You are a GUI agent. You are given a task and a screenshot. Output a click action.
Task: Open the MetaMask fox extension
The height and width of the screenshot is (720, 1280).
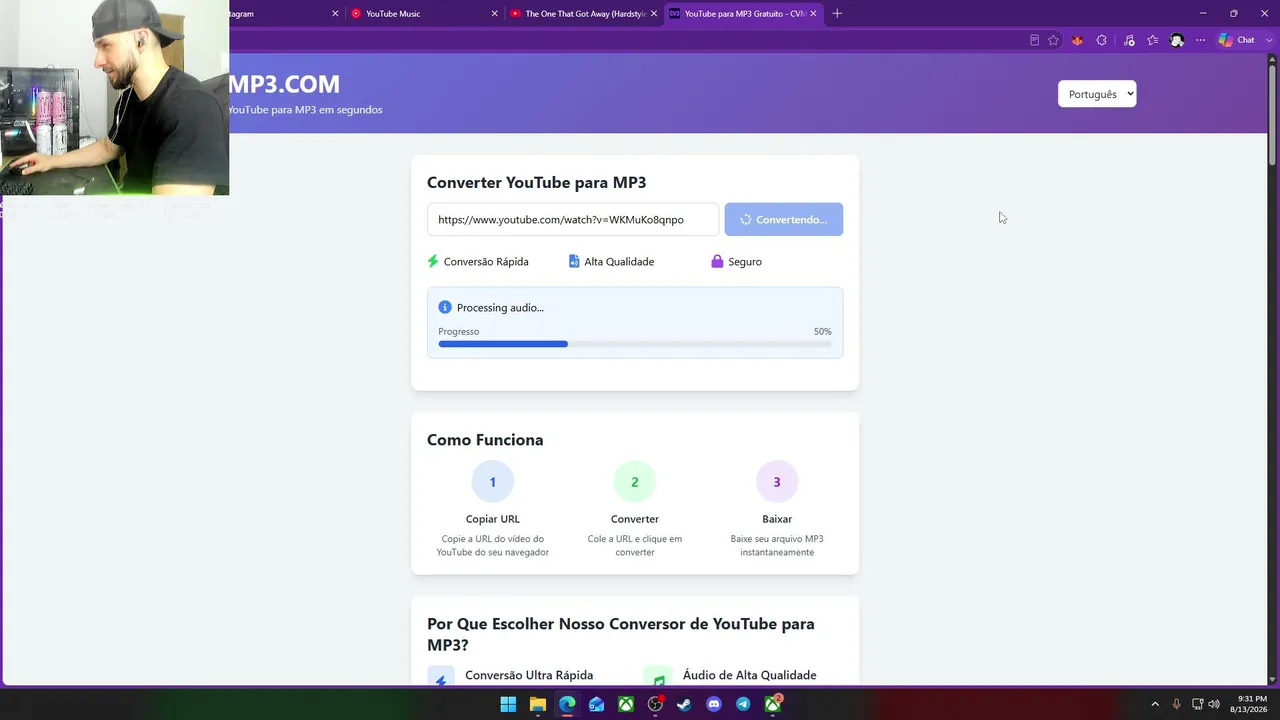pos(1077,40)
